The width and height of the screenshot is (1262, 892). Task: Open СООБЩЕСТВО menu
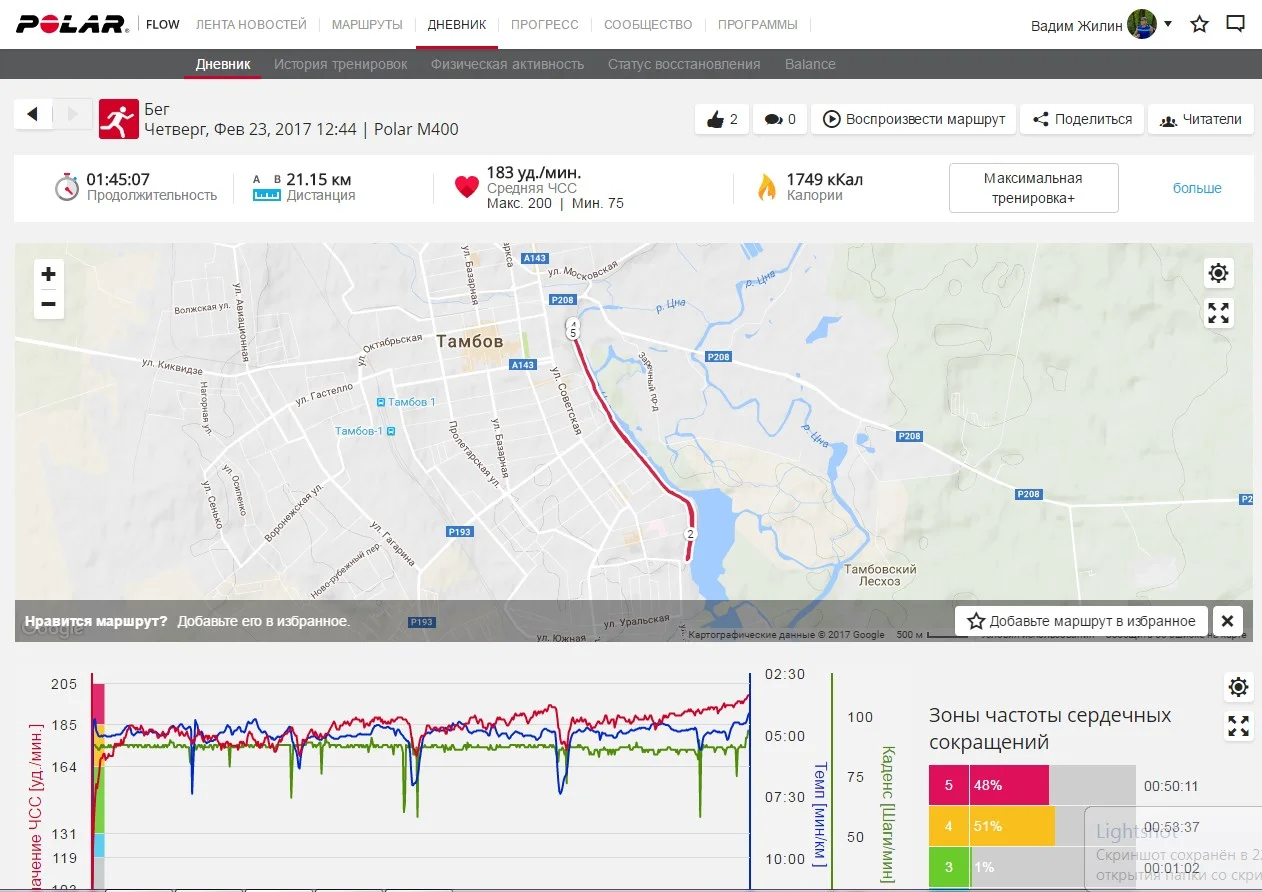(648, 25)
